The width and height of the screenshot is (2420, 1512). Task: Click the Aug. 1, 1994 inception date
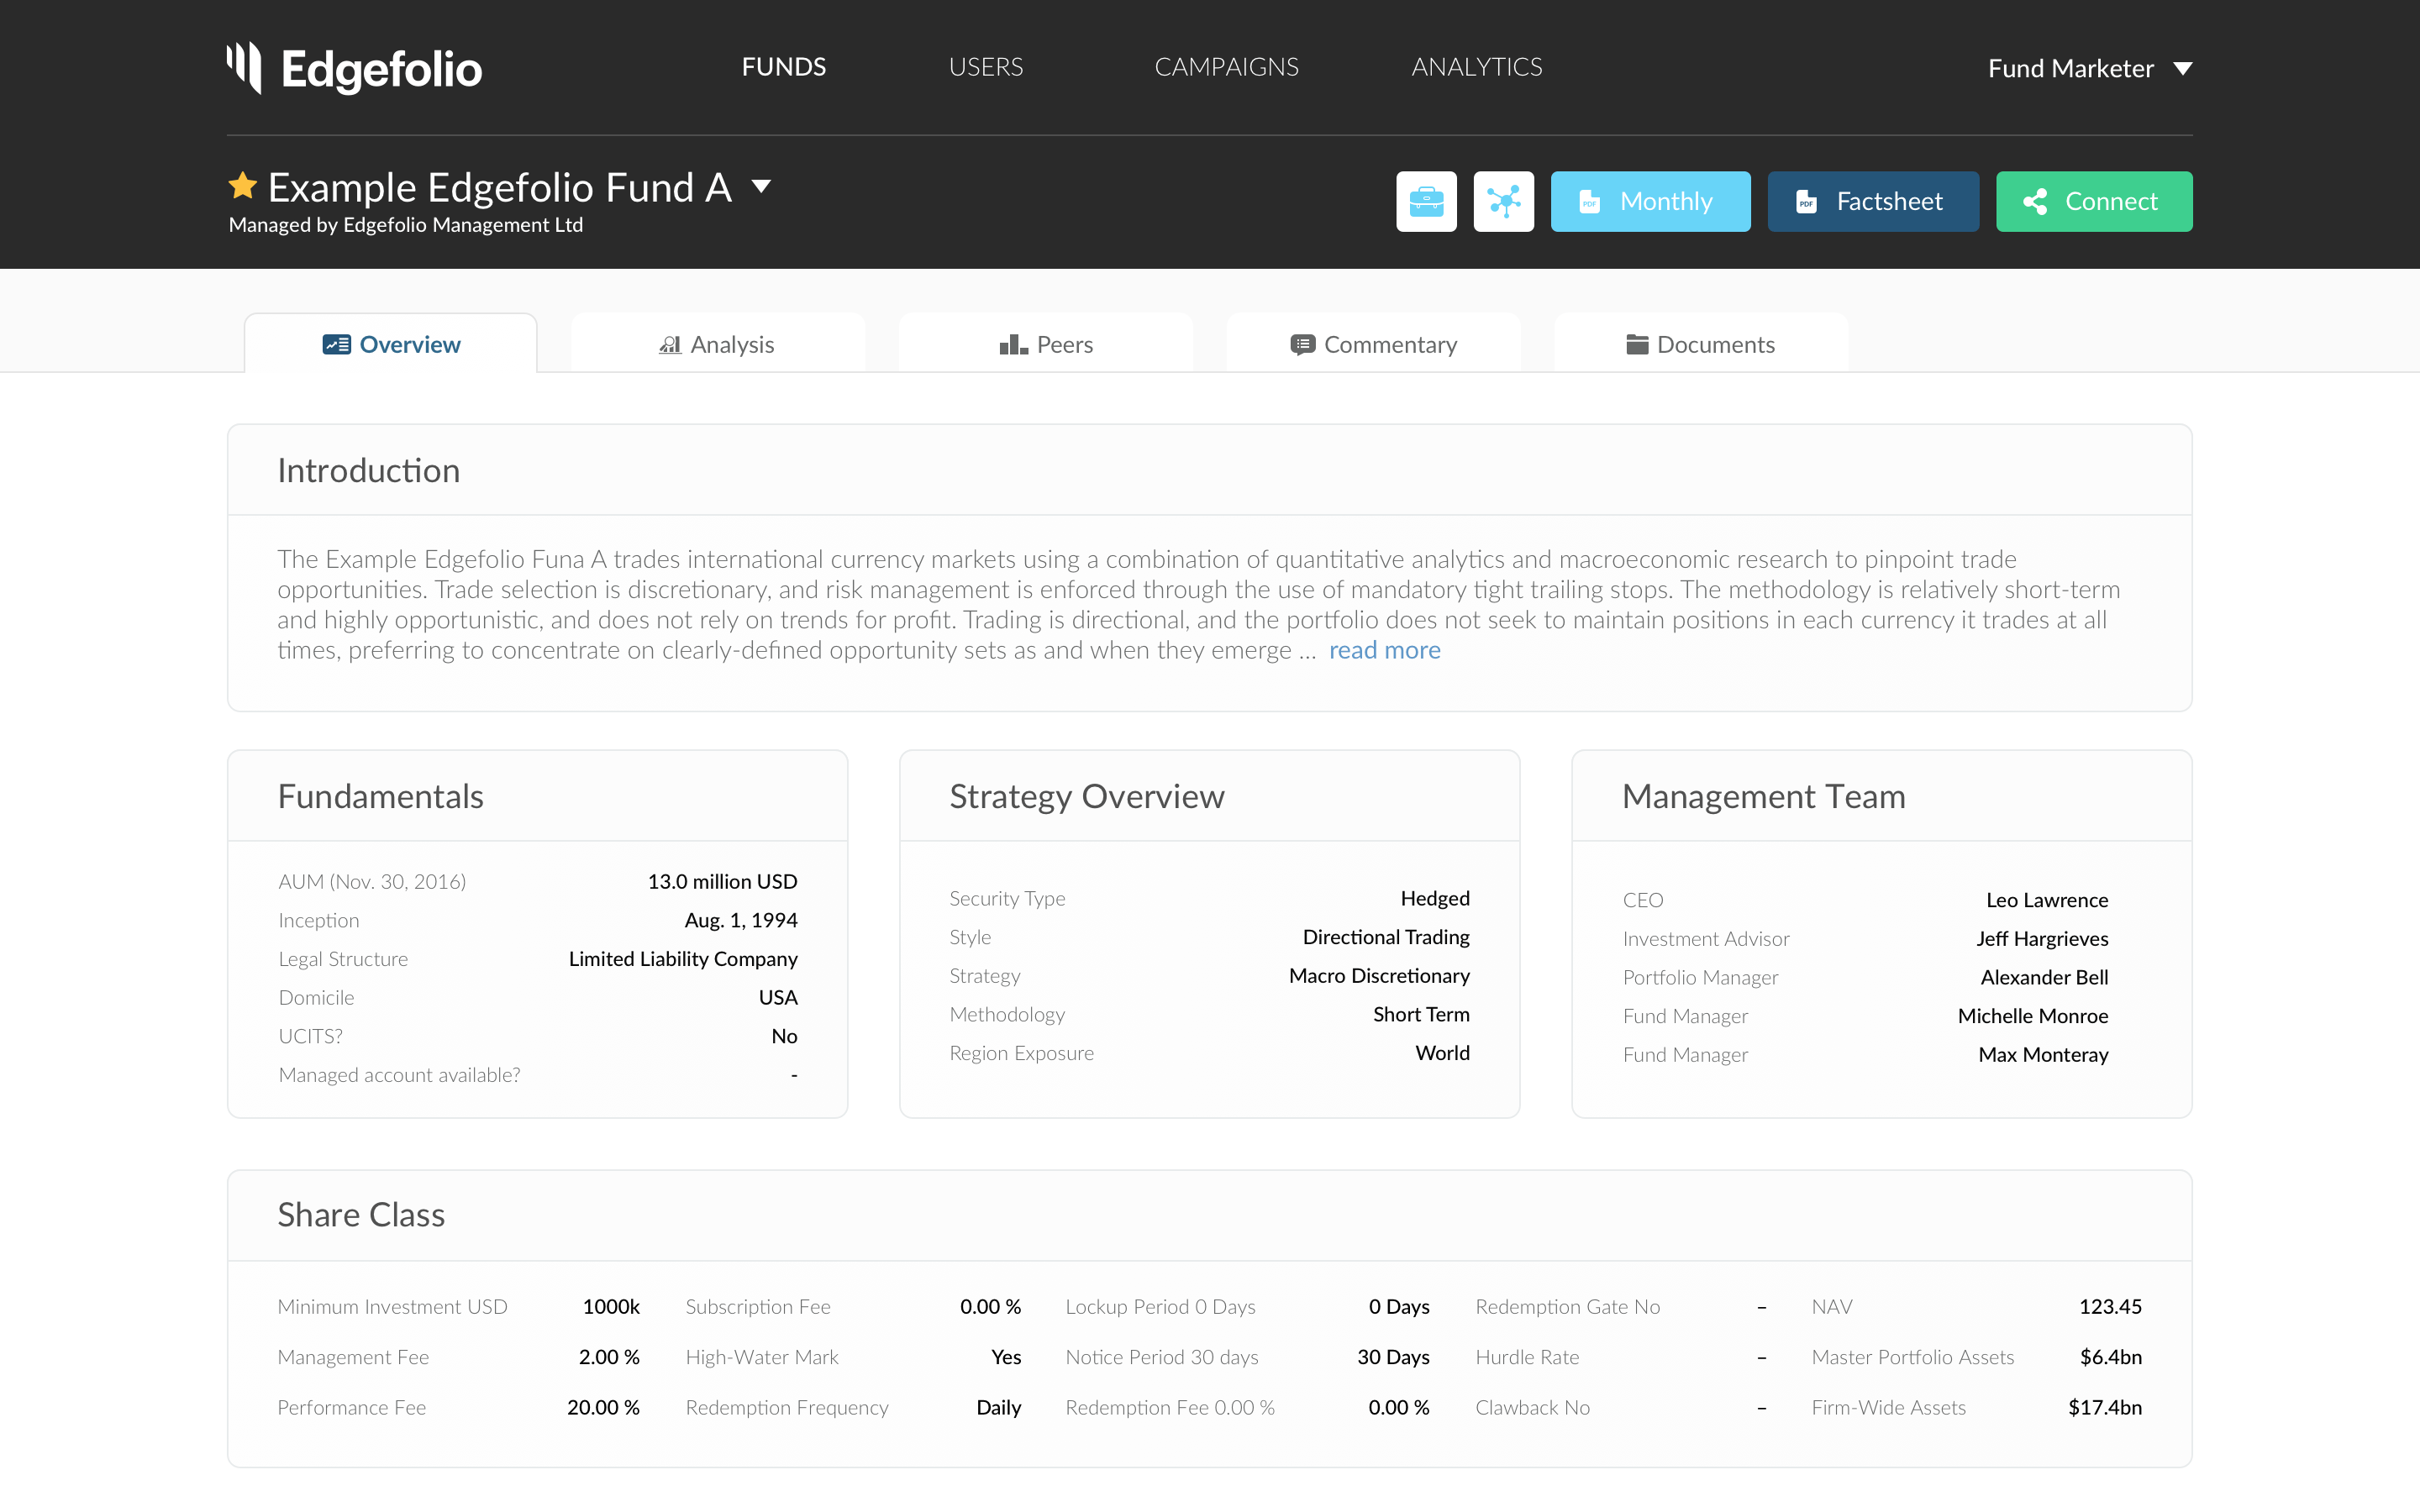point(741,920)
